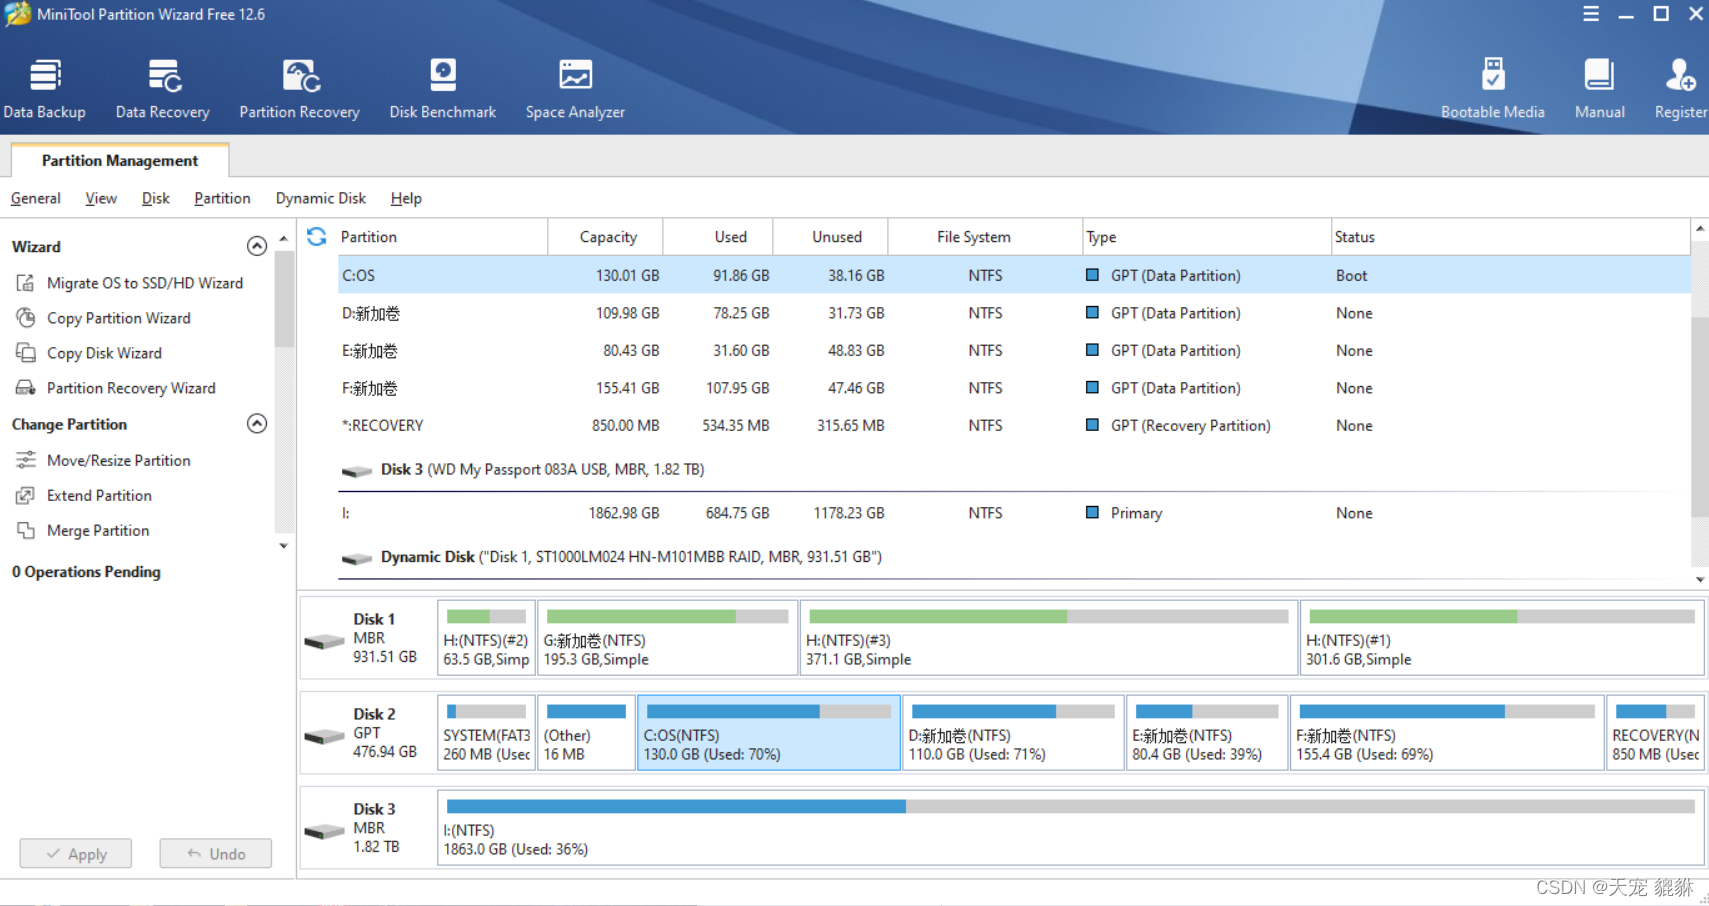Open Partition Recovery tool
The image size is (1709, 906).
(299, 89)
